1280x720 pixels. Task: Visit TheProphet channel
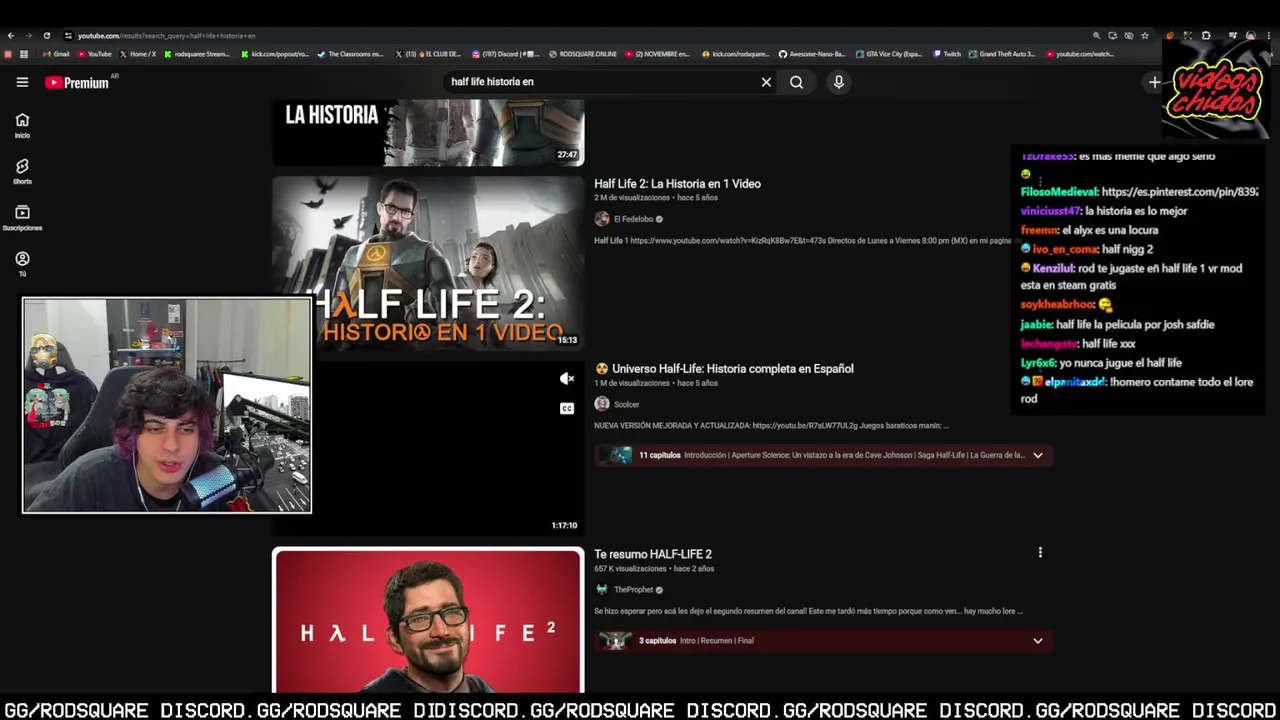click(x=633, y=590)
